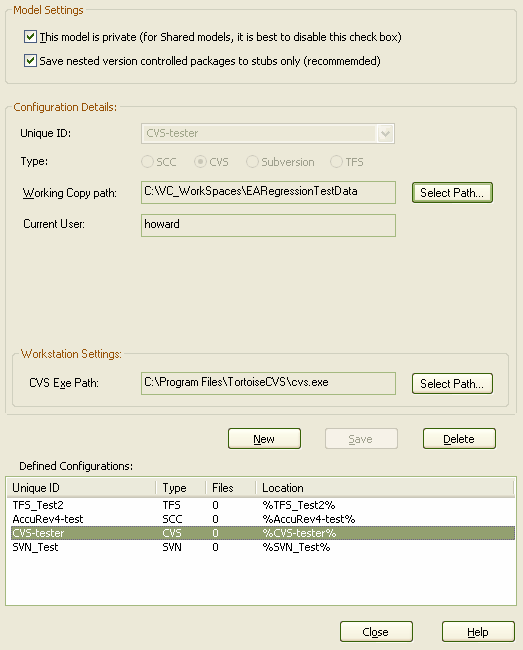Image resolution: width=523 pixels, height=650 pixels.
Task: Select the CVS type radio button
Action: tap(200, 162)
